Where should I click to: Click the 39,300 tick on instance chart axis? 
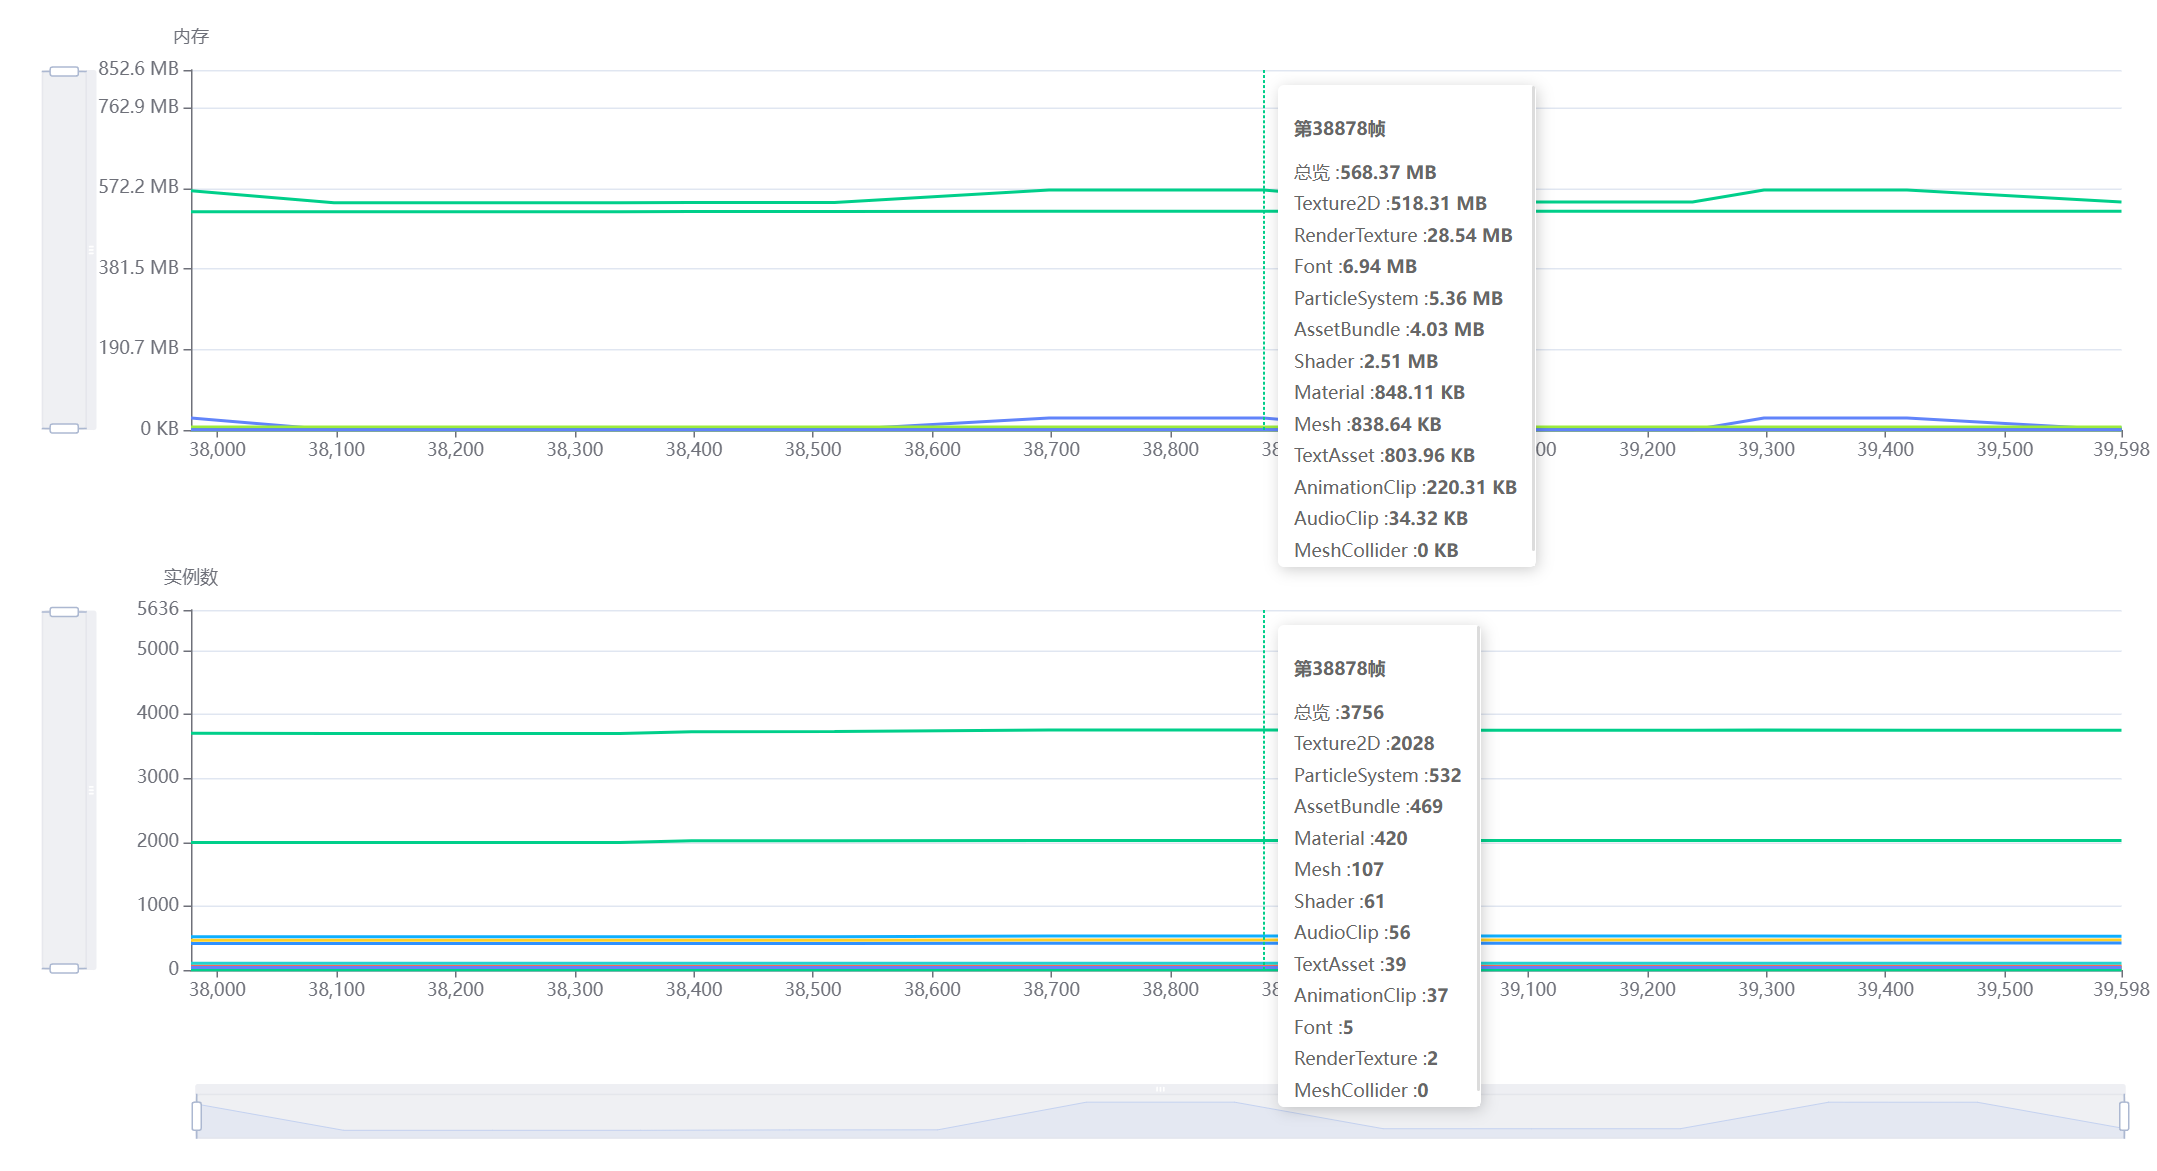[1766, 990]
